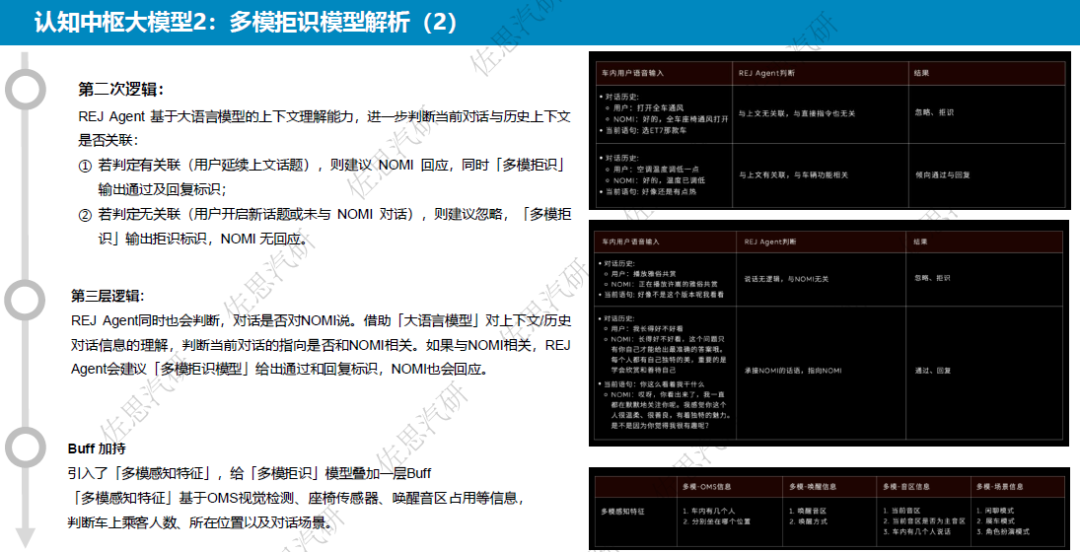Click the line 判断车上乘客人数、所在位置以及对话场景。
Screen dimensions: 1080x552
[x=200, y=522]
